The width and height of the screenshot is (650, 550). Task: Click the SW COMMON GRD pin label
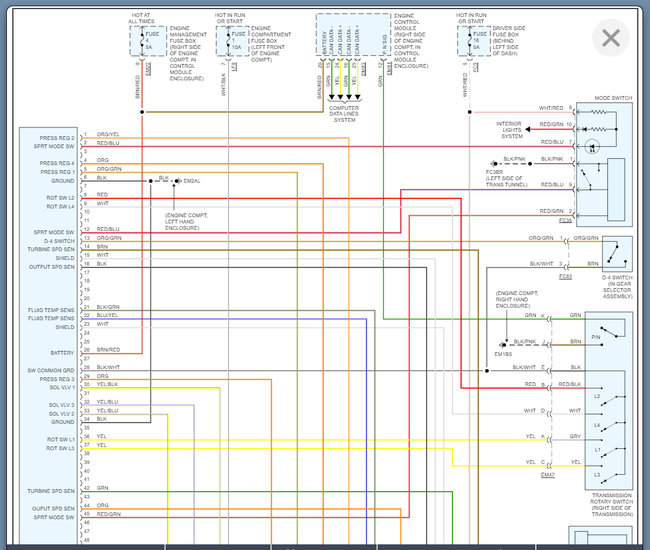pyautogui.click(x=51, y=371)
